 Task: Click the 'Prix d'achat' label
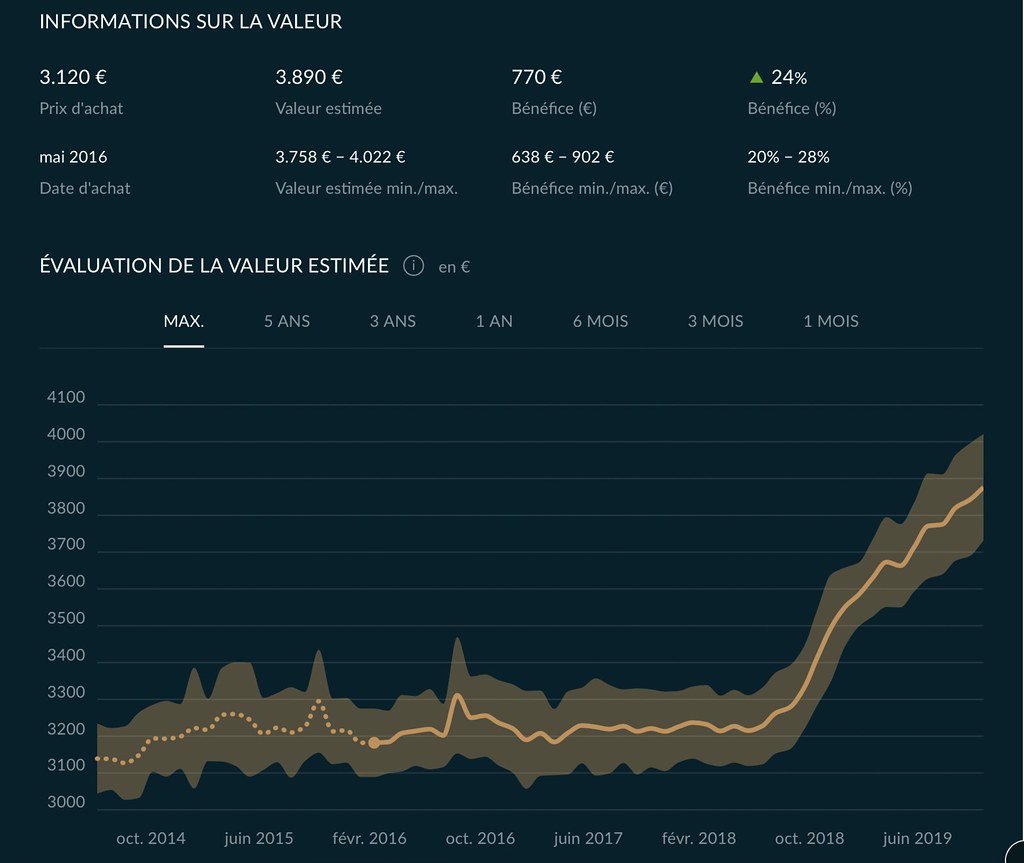[81, 108]
